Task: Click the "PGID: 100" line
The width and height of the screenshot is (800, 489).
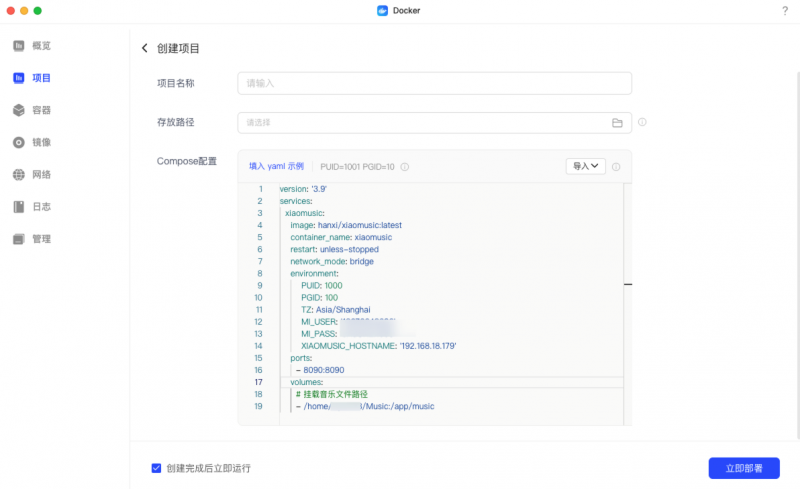Action: pyautogui.click(x=319, y=298)
